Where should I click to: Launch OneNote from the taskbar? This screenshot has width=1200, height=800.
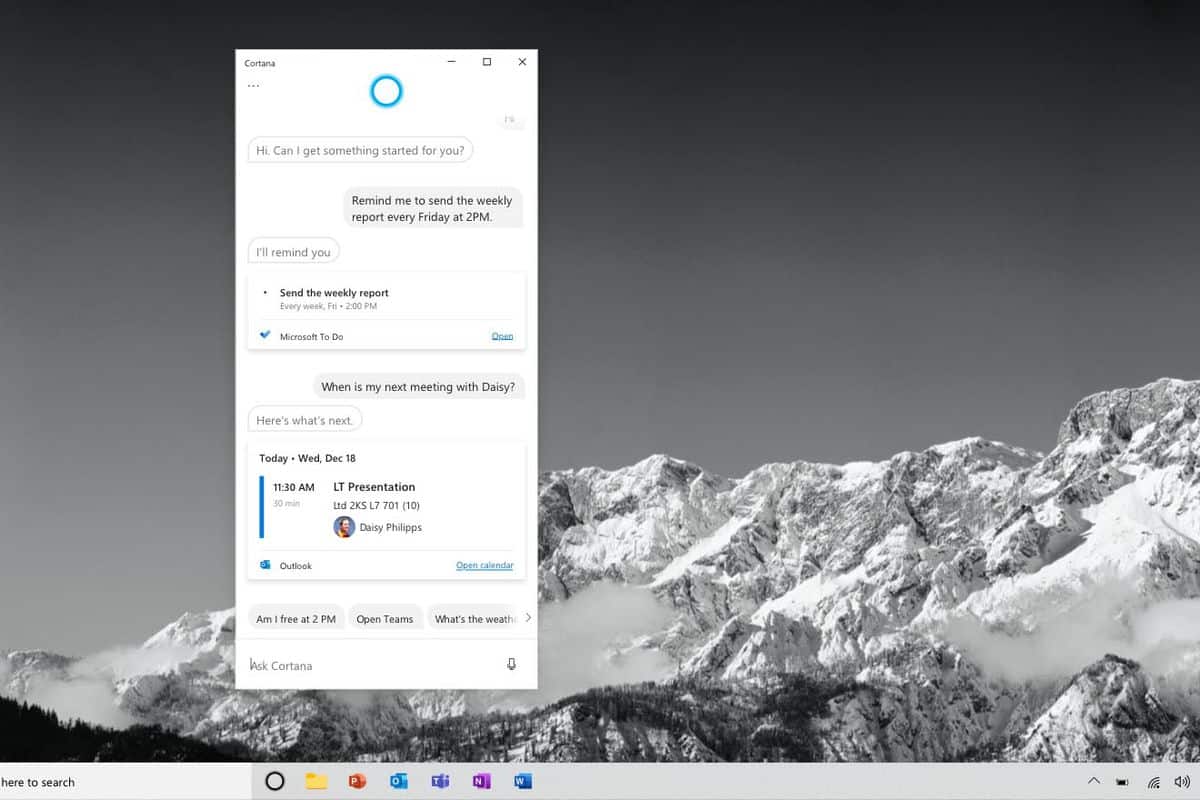tap(481, 781)
